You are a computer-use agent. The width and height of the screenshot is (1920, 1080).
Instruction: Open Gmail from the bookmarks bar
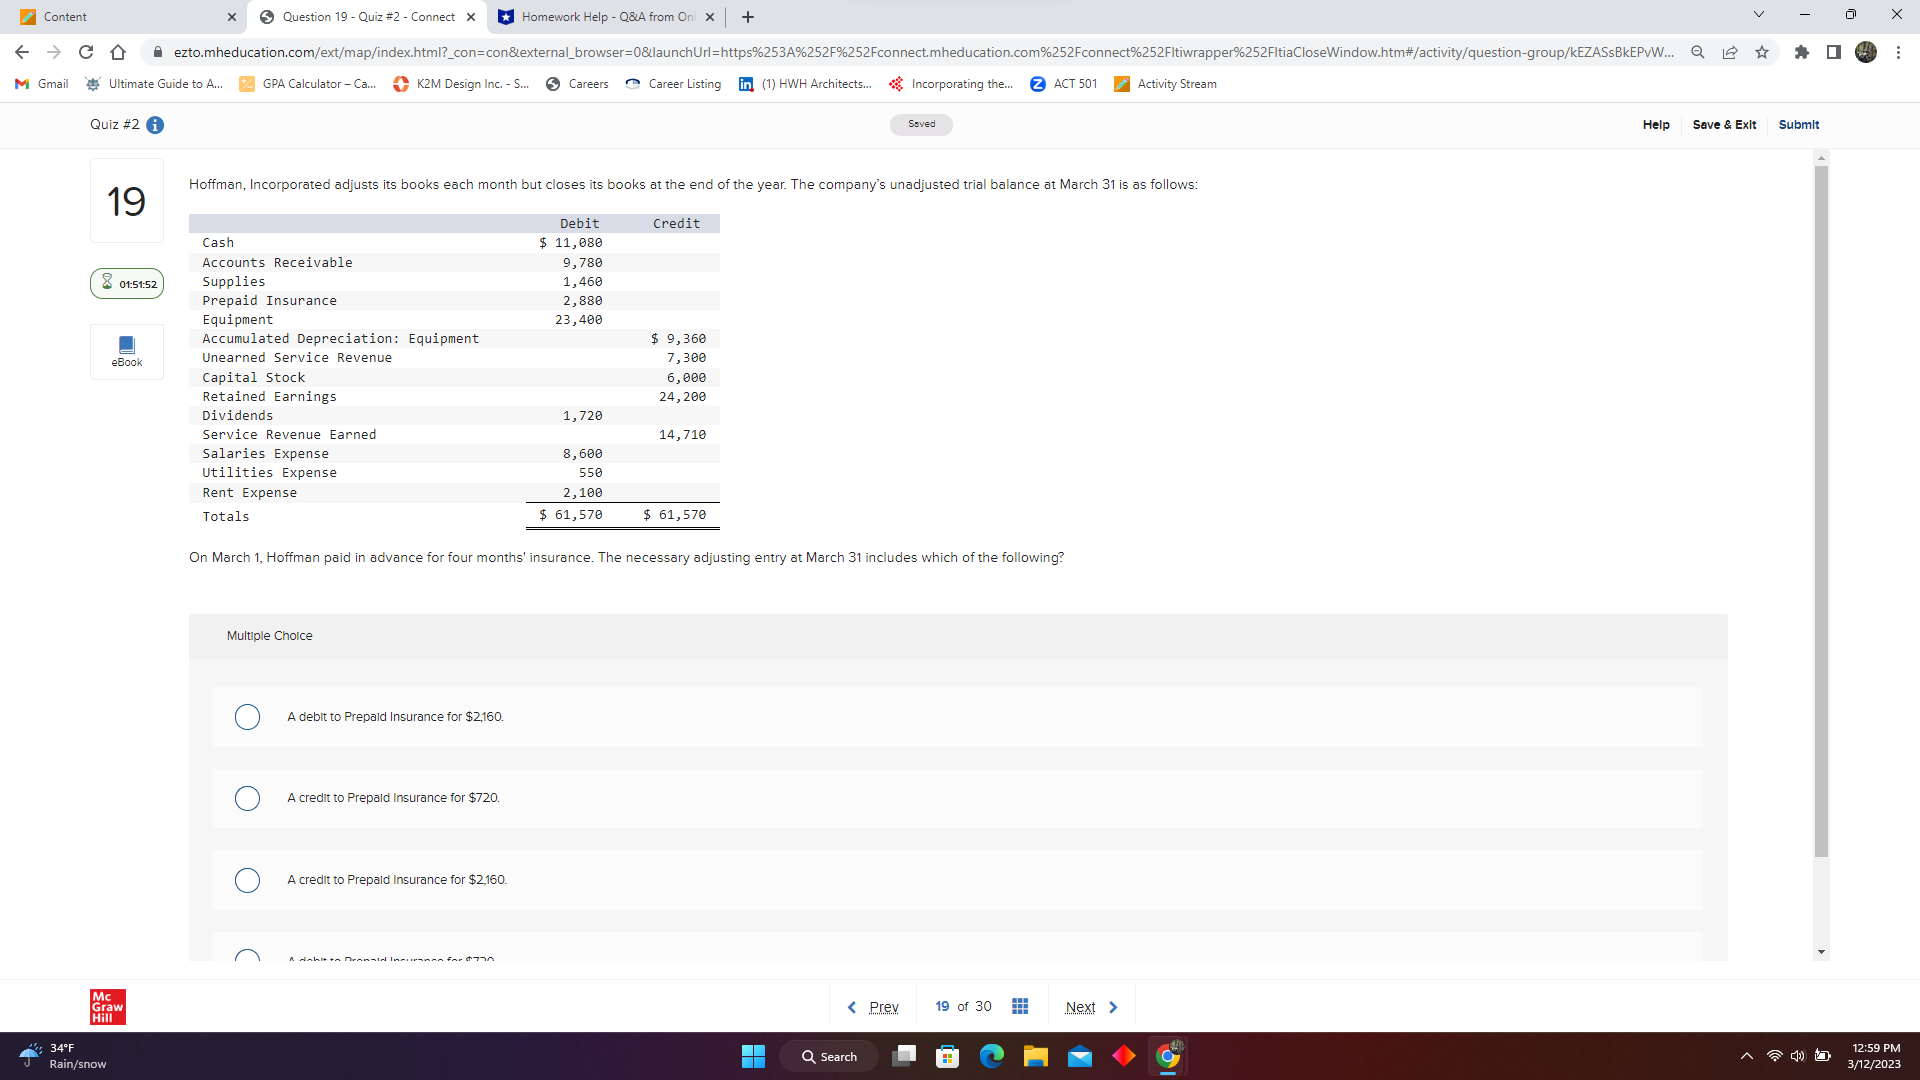(40, 84)
